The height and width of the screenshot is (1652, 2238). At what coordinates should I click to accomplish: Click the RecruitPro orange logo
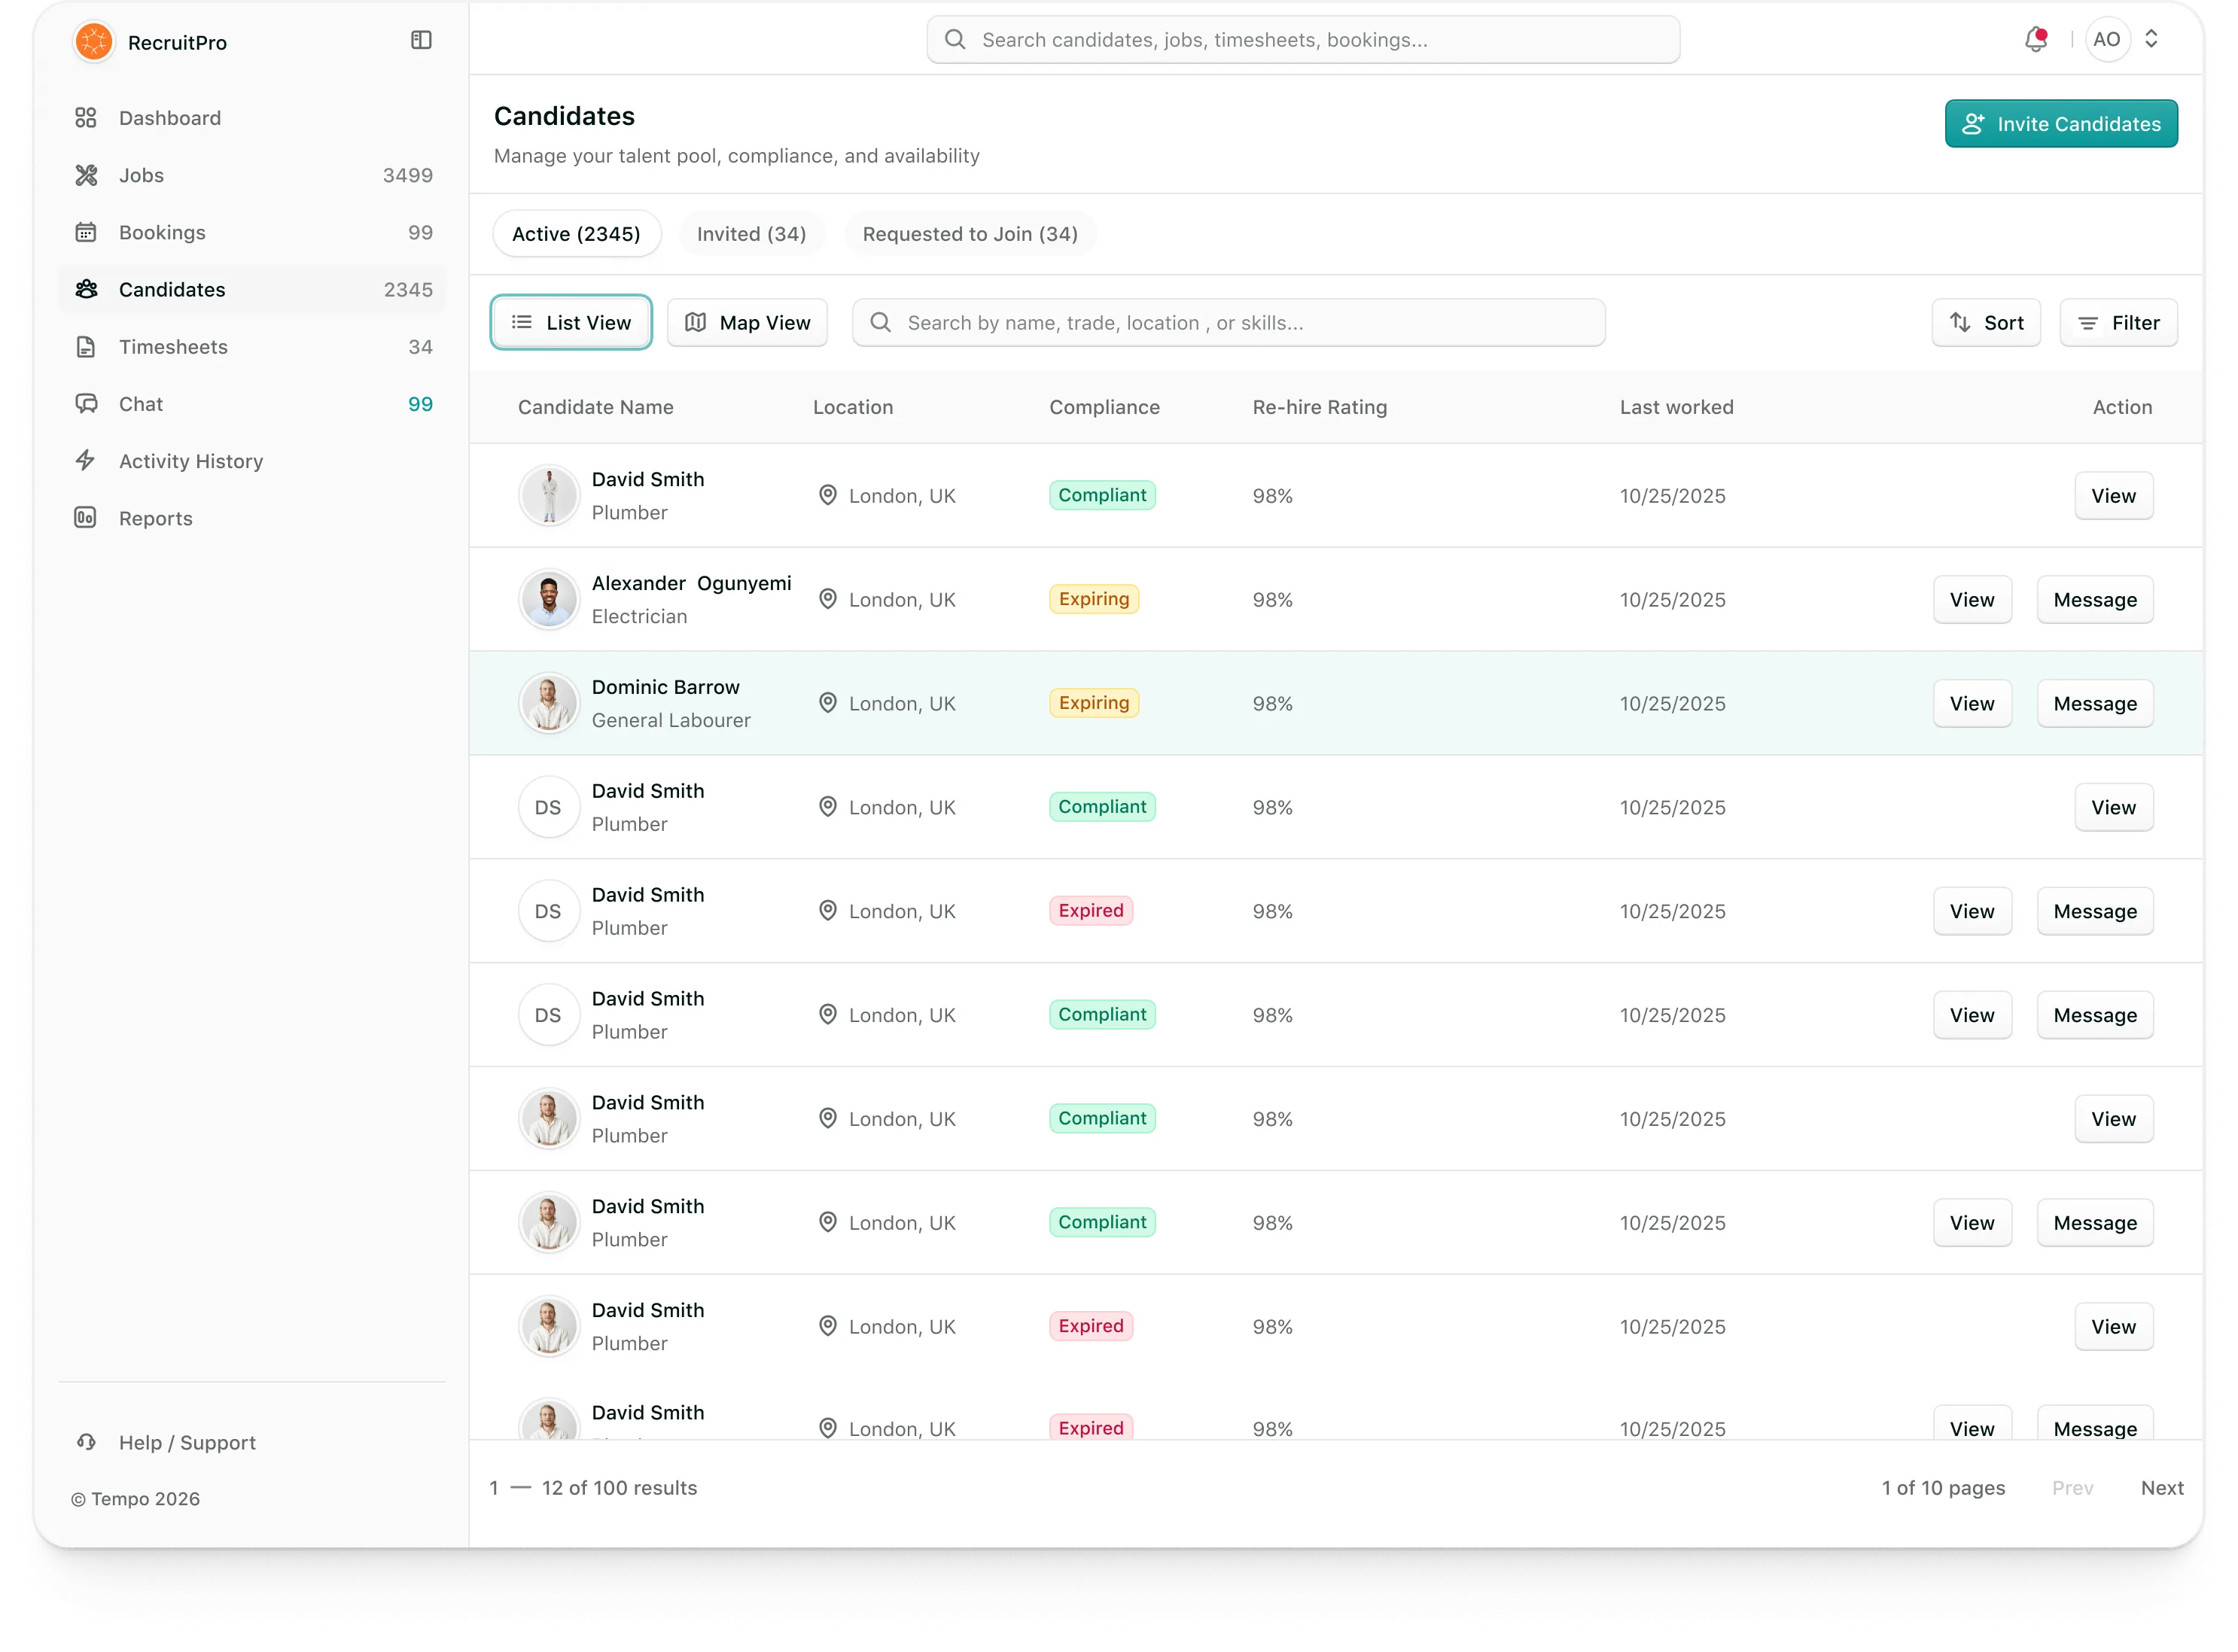(94, 42)
